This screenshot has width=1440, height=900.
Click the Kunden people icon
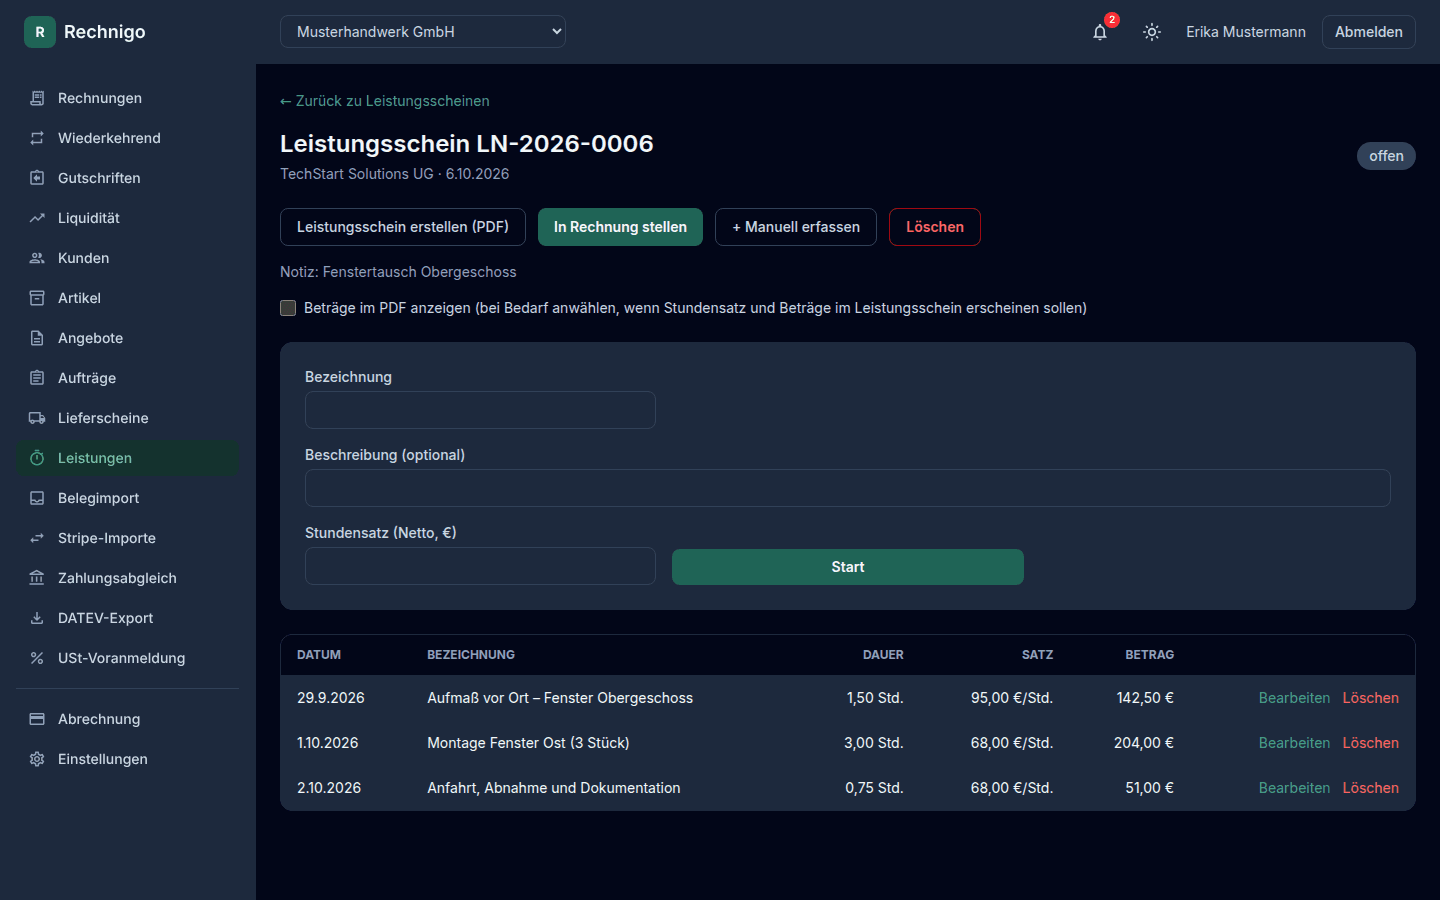[37, 258]
